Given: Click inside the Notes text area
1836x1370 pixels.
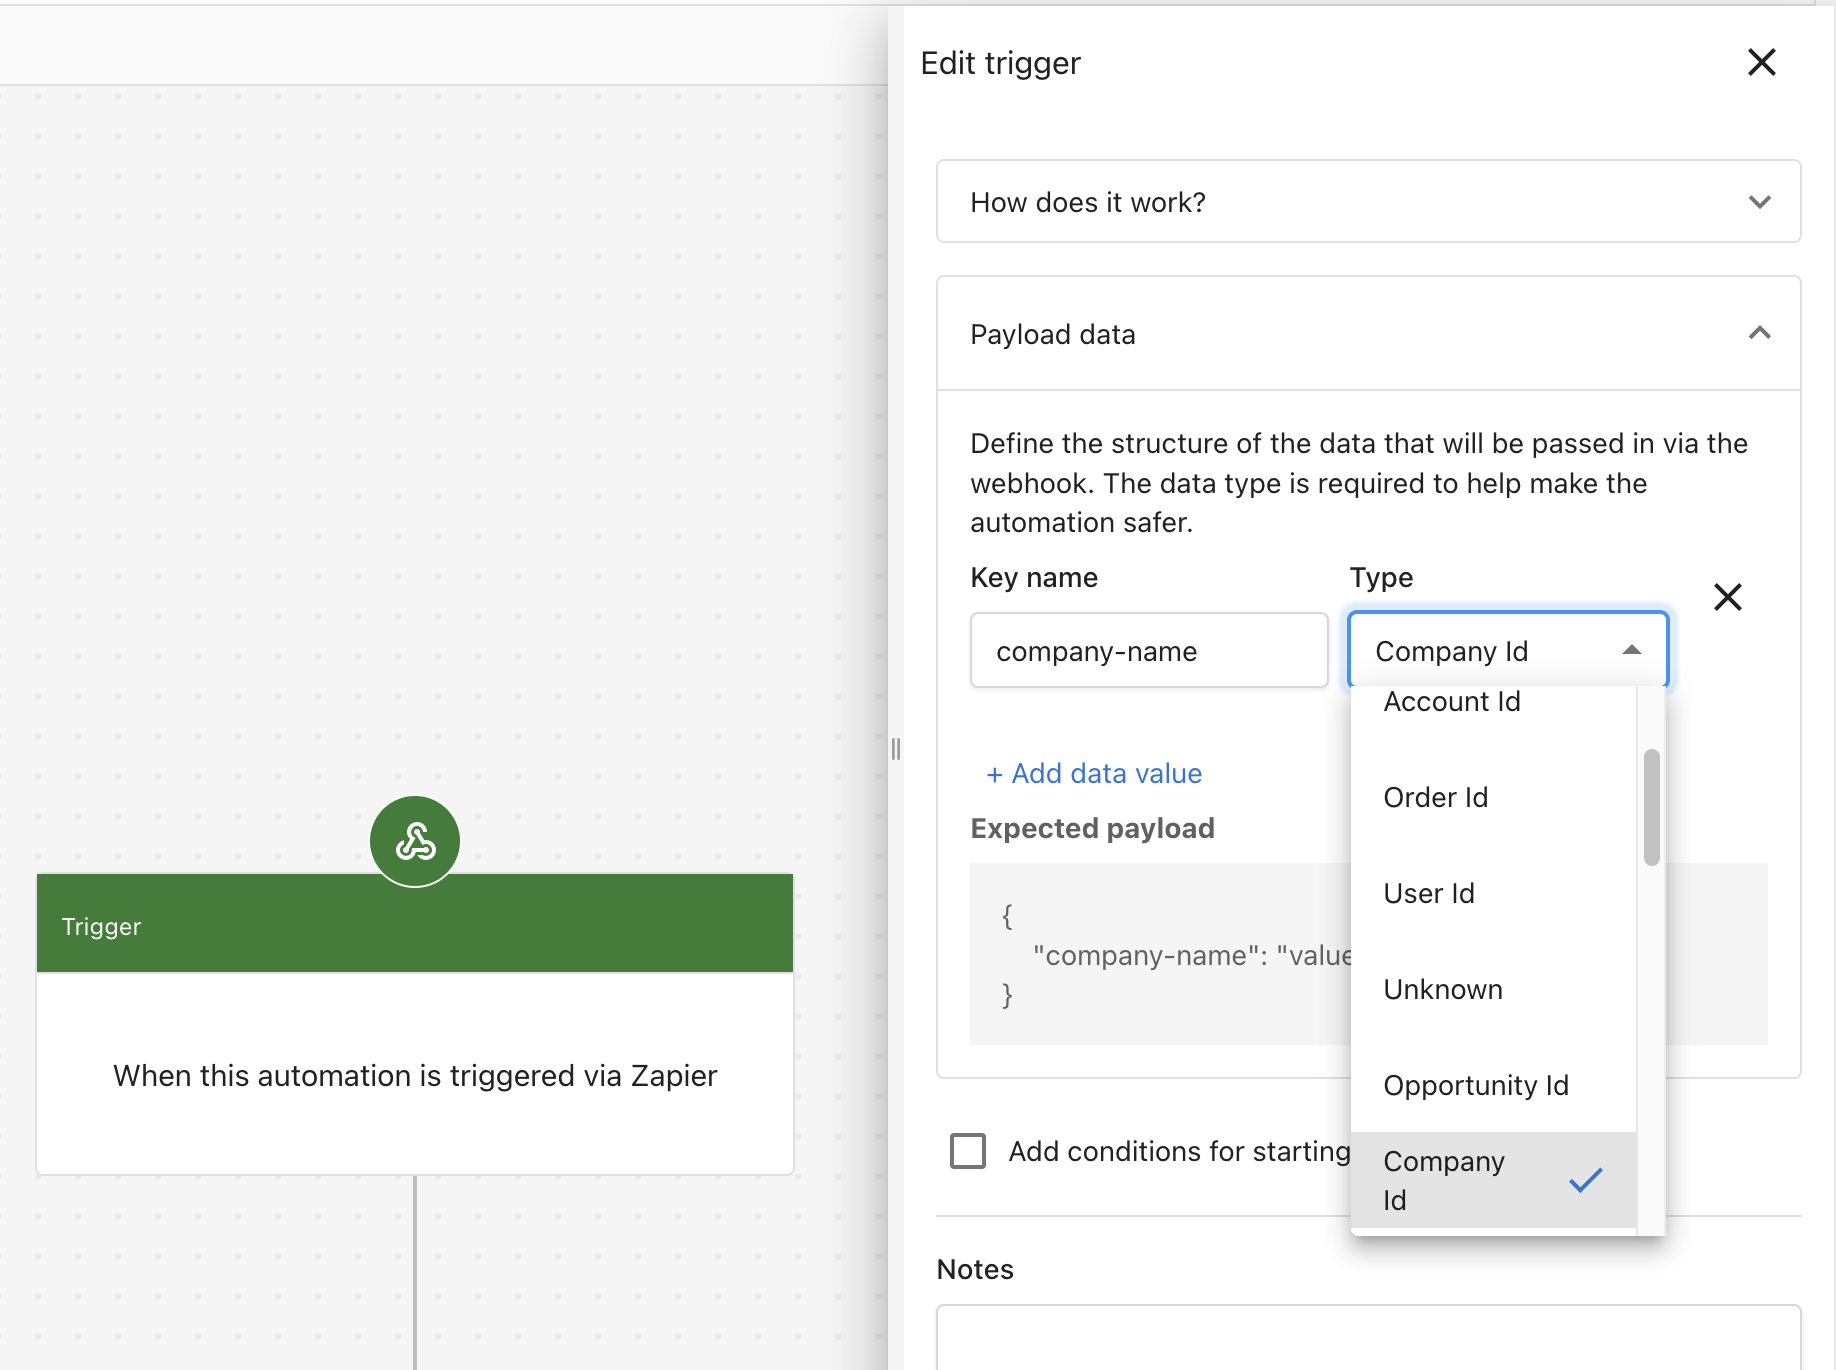Looking at the screenshot, I should click(1368, 1338).
